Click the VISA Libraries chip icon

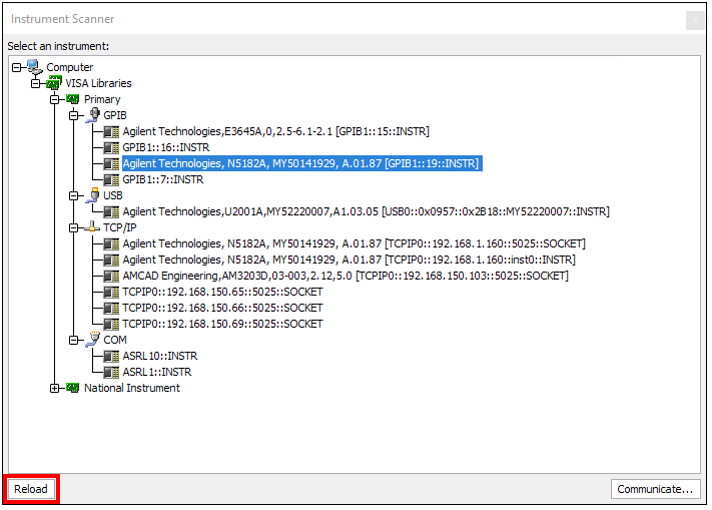(x=54, y=83)
